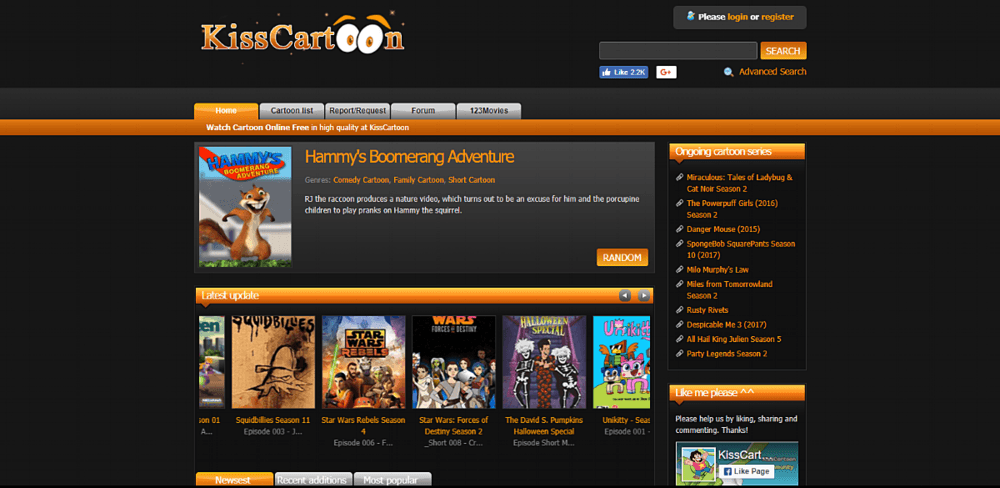Screen dimensions: 1000x488
Task: Click the Facebook Like Page button
Action: (x=746, y=471)
